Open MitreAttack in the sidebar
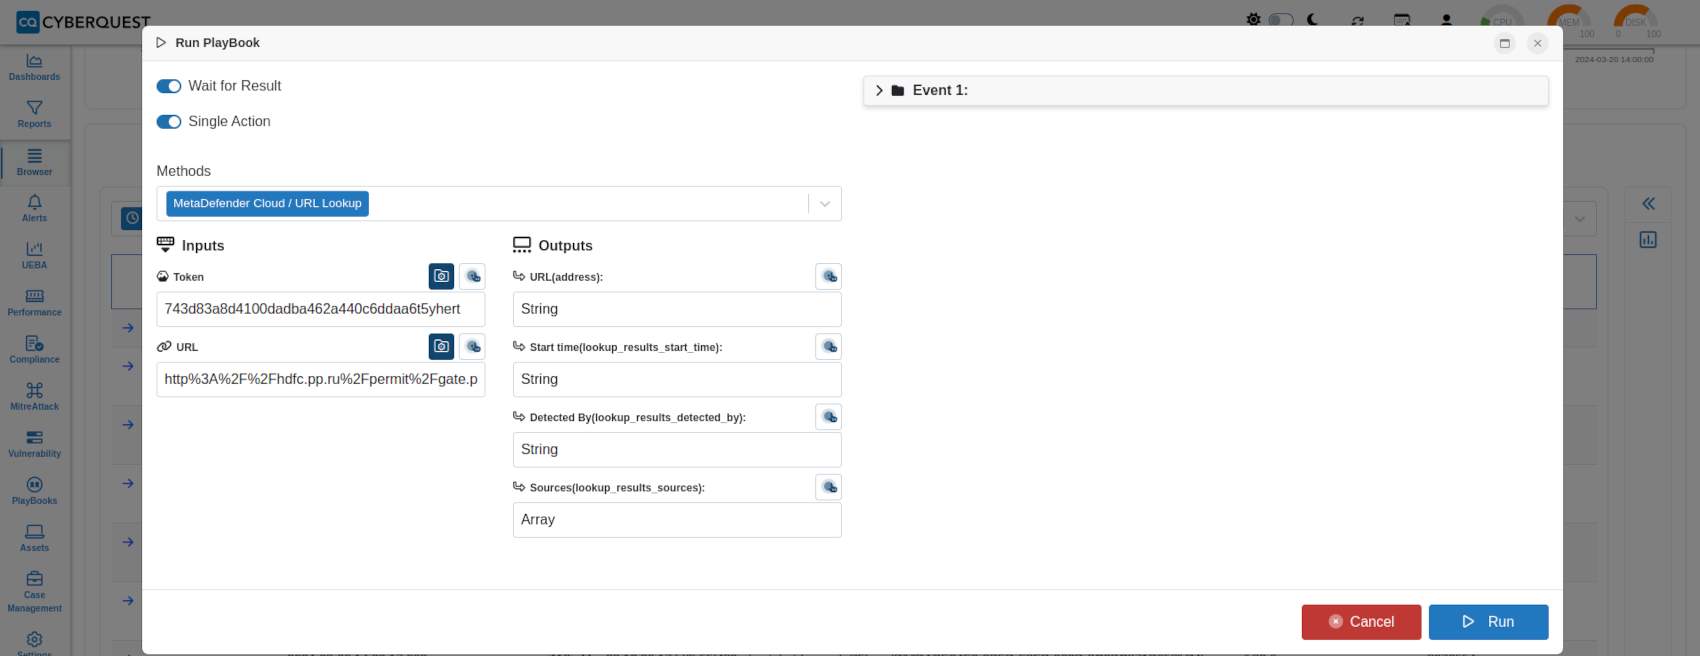1700x656 pixels. (35, 396)
